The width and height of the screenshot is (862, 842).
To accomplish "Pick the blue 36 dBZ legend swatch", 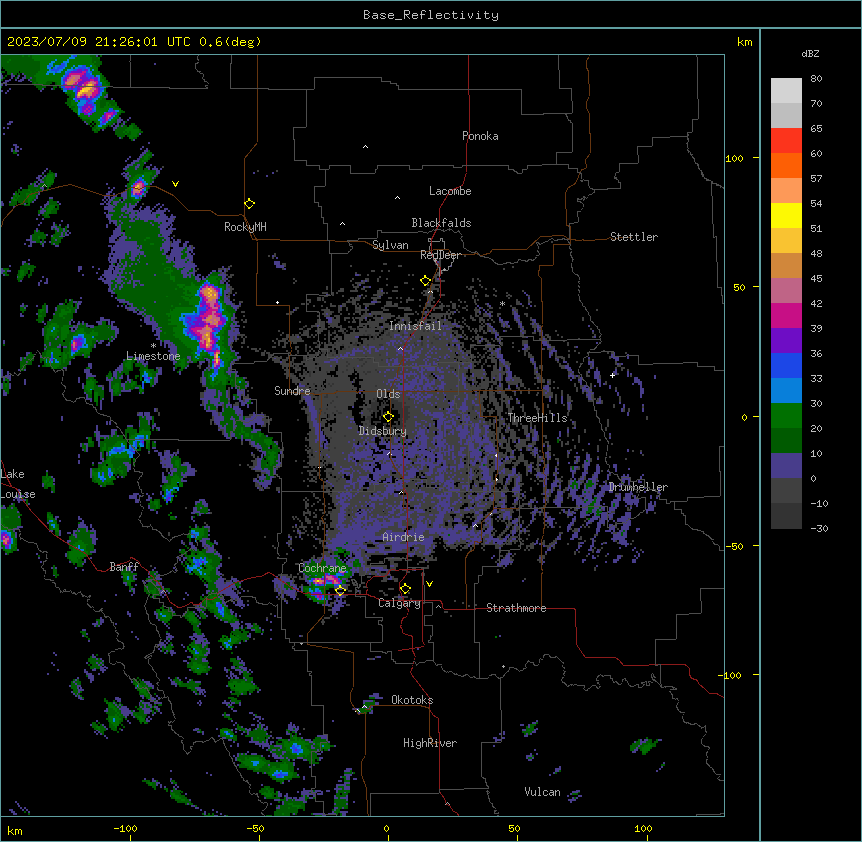I will pos(786,365).
